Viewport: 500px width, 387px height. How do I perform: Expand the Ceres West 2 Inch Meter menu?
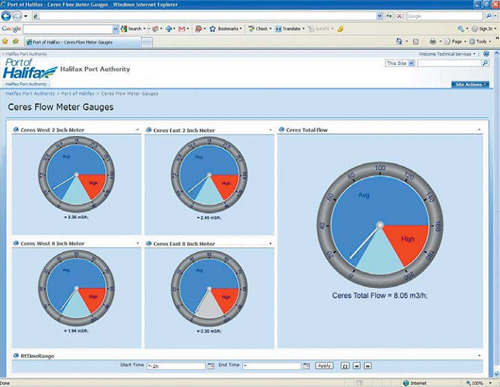[x=138, y=130]
